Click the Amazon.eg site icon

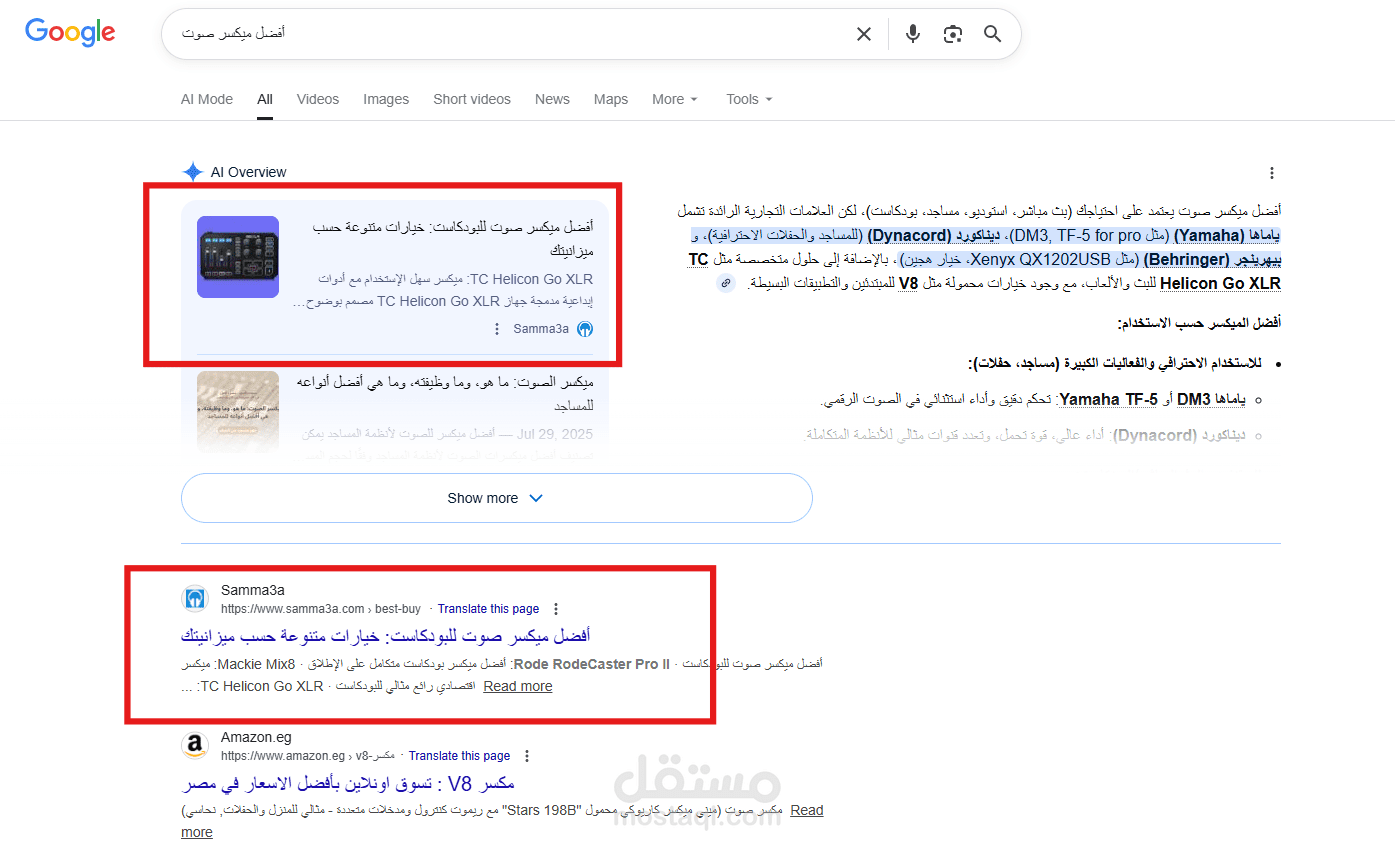coord(195,746)
